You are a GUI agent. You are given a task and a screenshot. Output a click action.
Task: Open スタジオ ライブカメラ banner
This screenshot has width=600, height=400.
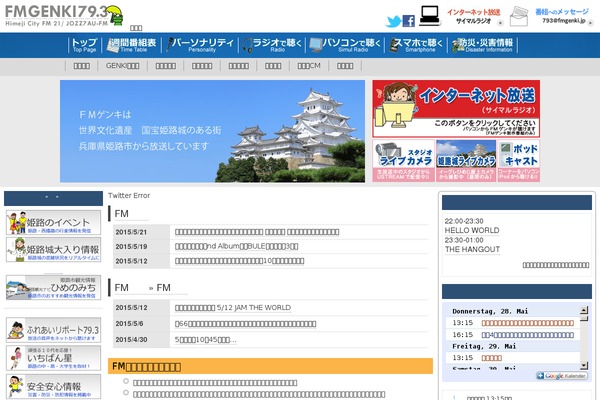tap(403, 160)
